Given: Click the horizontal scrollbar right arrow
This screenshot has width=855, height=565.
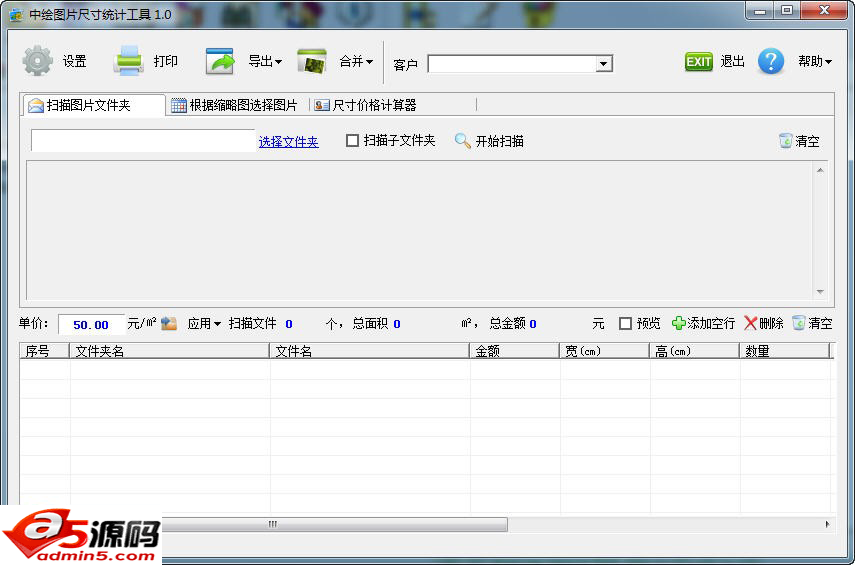Looking at the screenshot, I should pyautogui.click(x=827, y=524).
